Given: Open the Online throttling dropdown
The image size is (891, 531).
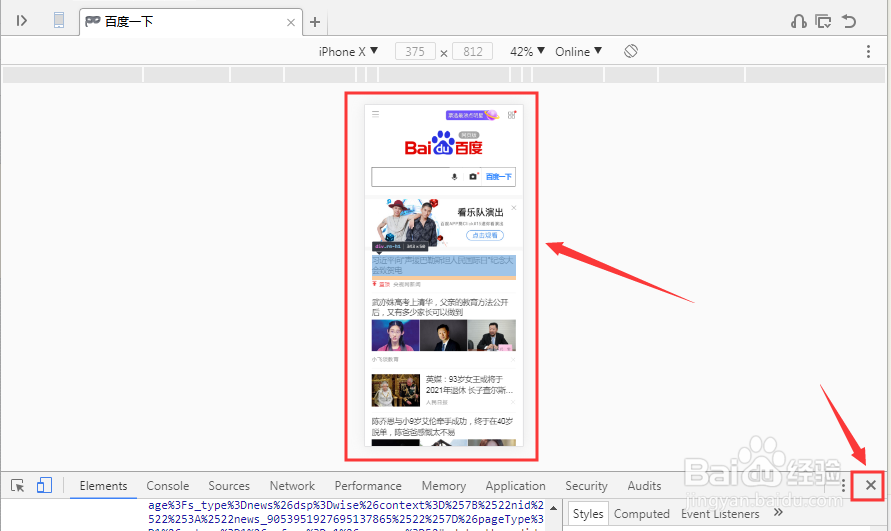Looking at the screenshot, I should [578, 52].
